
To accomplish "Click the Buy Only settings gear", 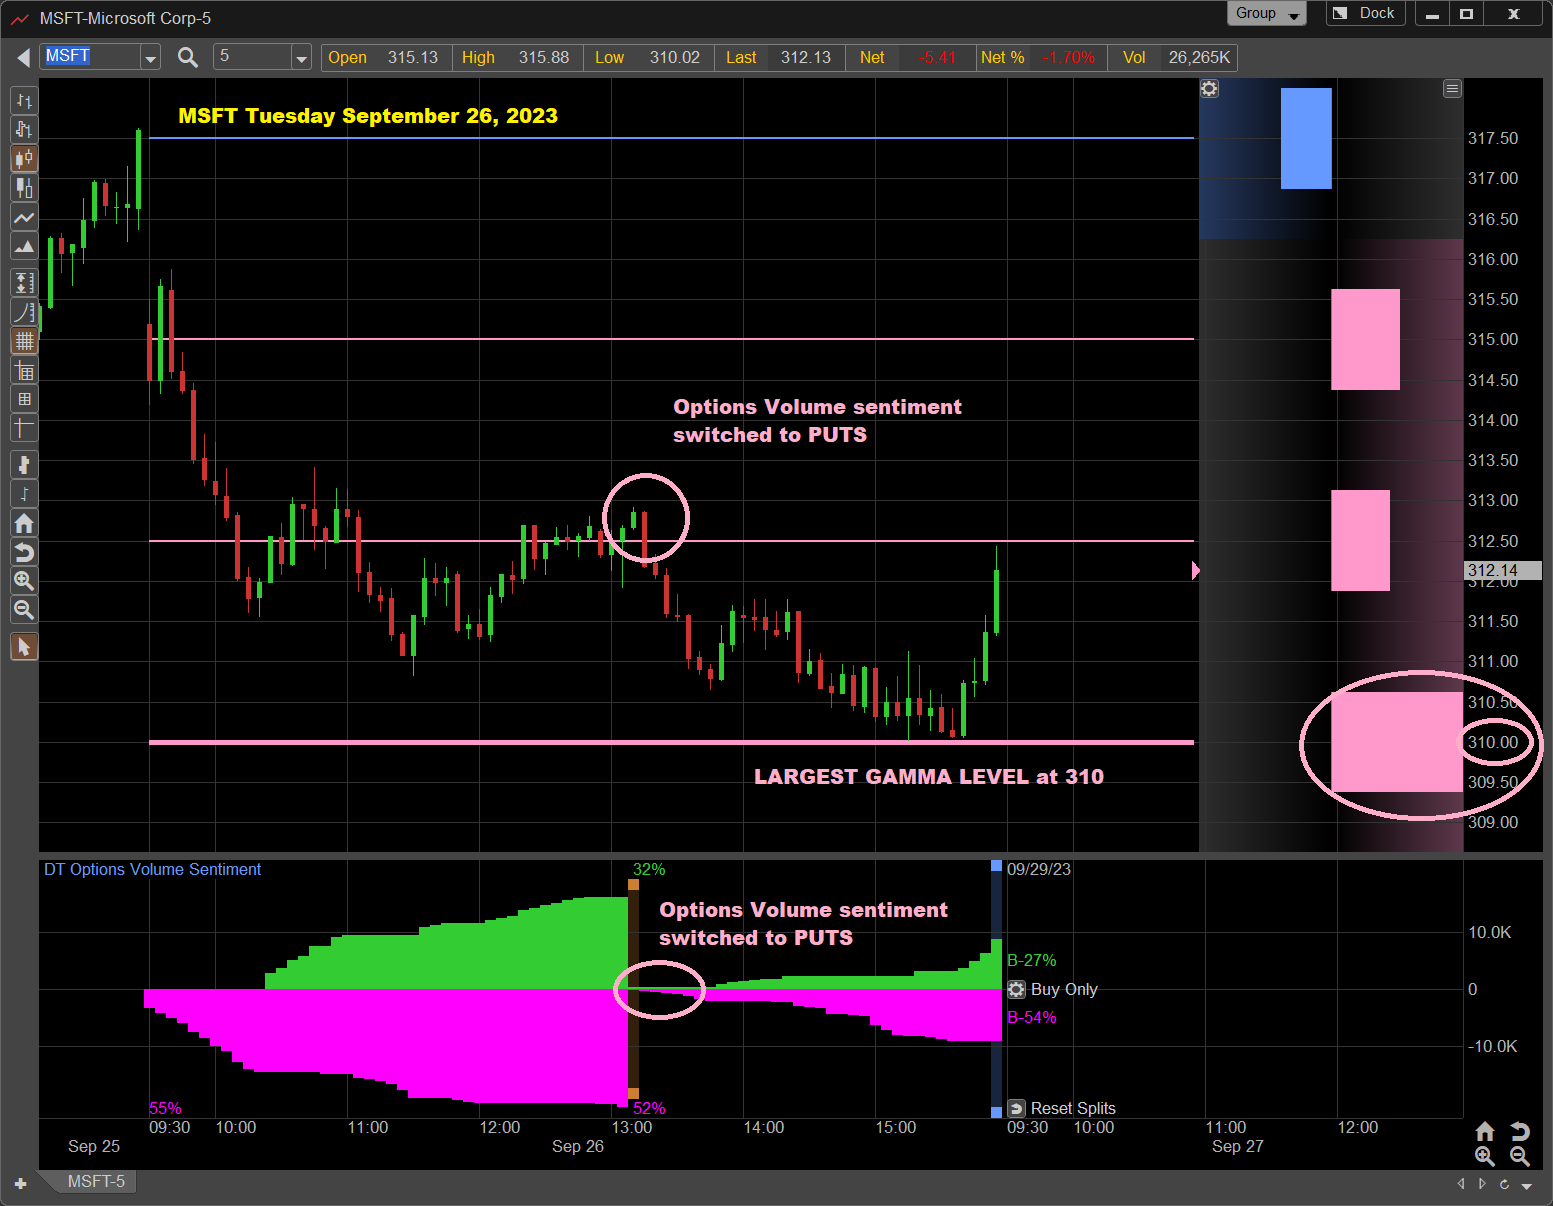I will 1016,989.
